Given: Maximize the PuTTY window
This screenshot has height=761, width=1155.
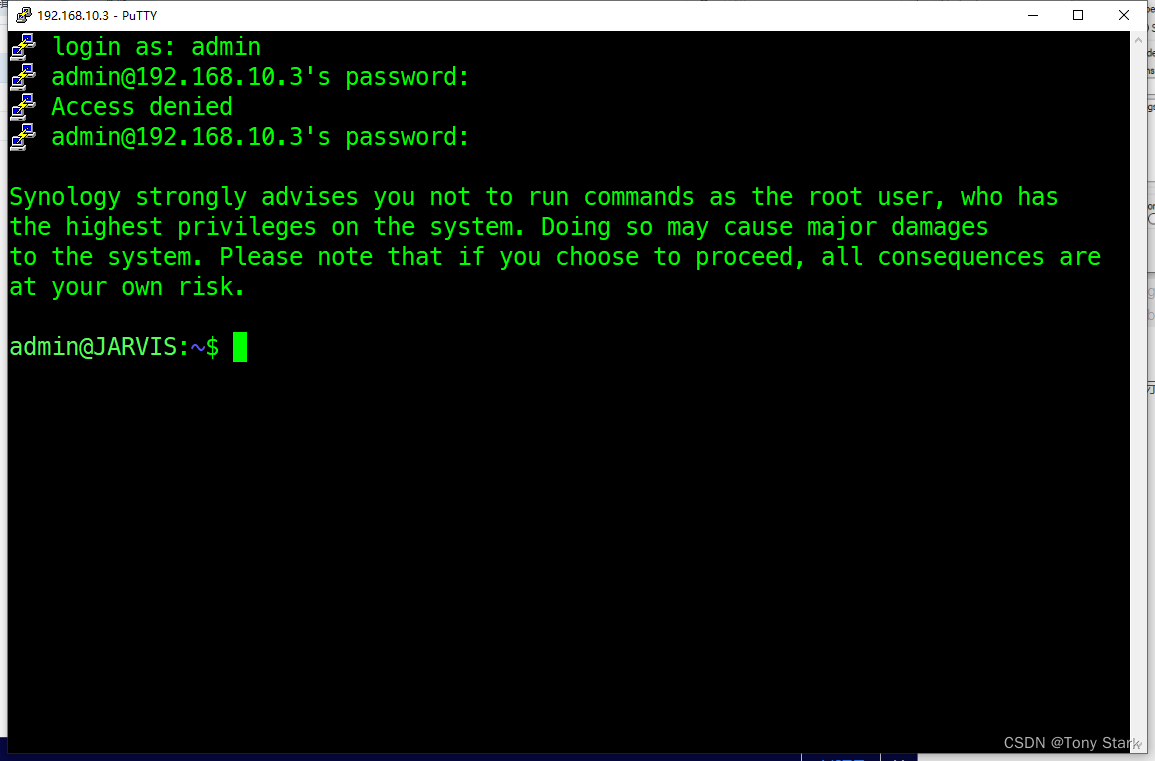Looking at the screenshot, I should point(1078,15).
